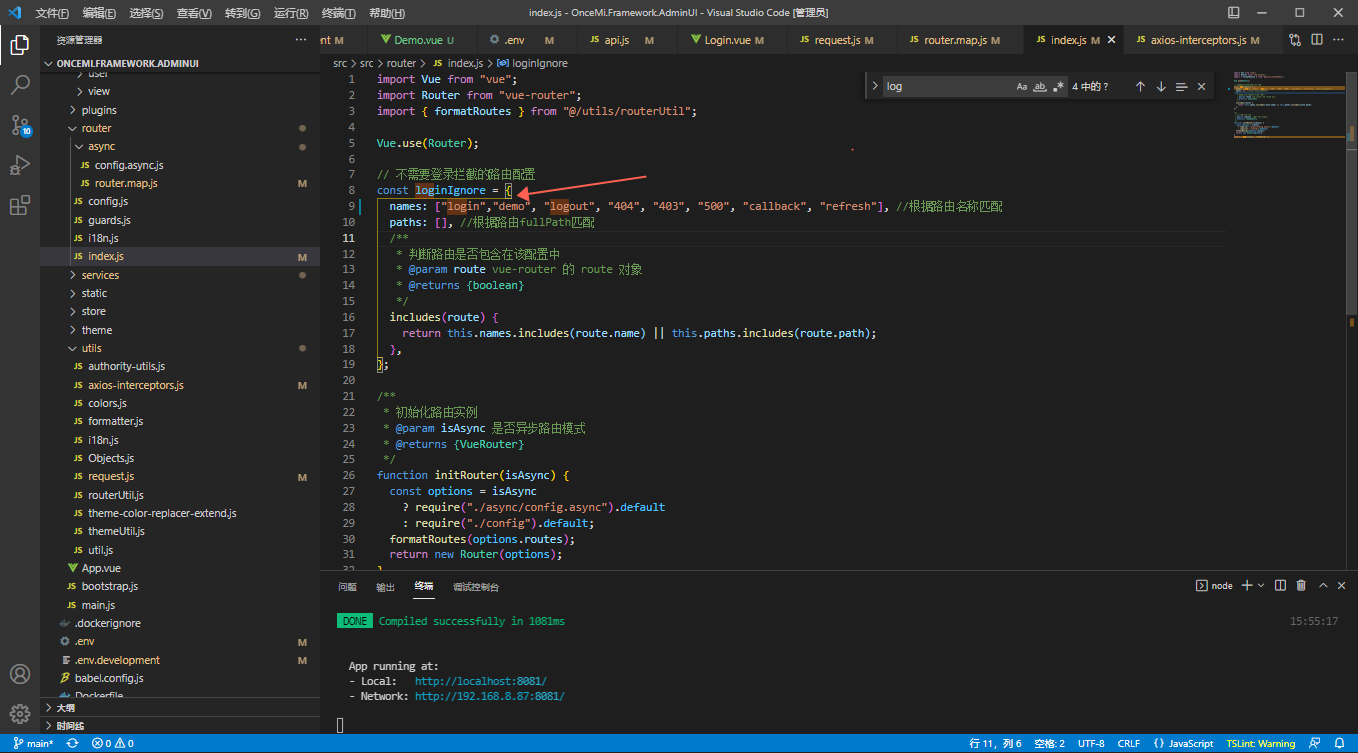This screenshot has height=753, width=1358.
Task: Split the terminal panel
Action: pyautogui.click(x=1281, y=585)
